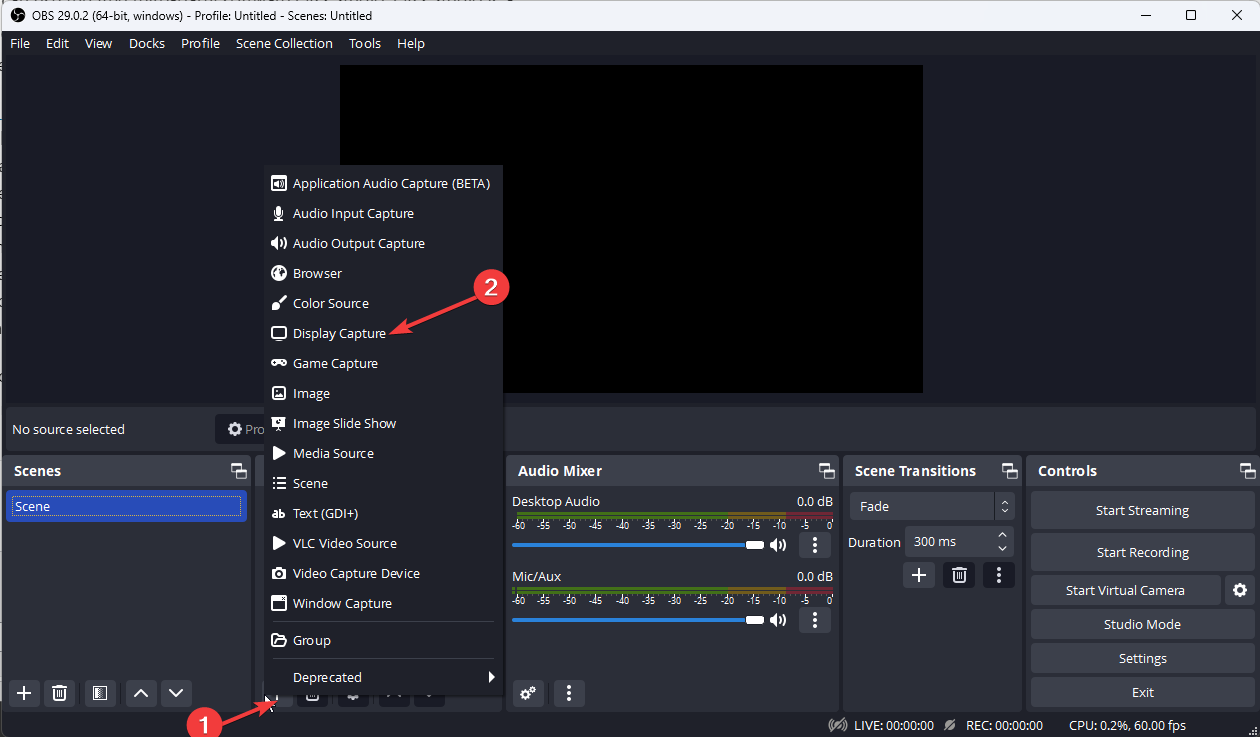Mute Mic/Aux speaker icon

(x=778, y=620)
